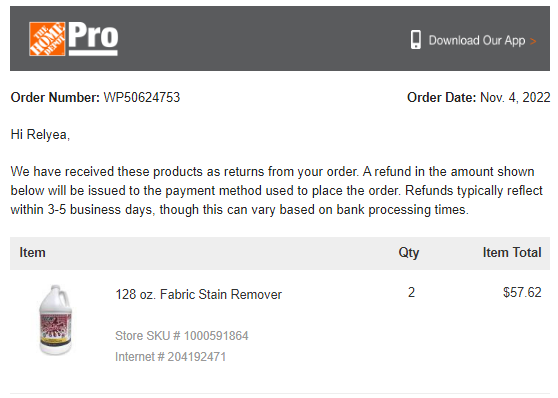Click the Item column header

pos(32,252)
